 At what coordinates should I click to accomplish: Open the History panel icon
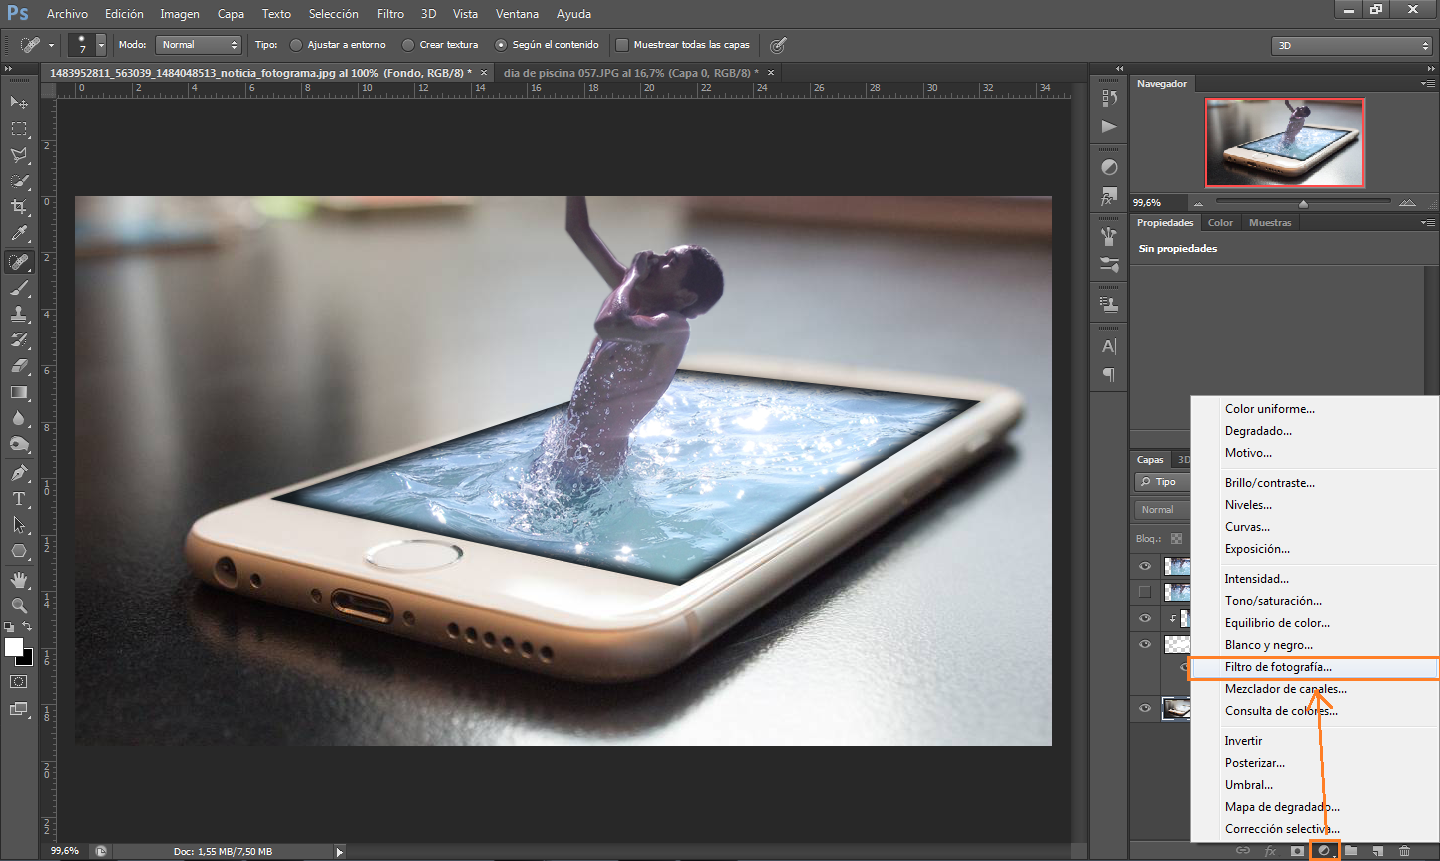pos(1109,98)
